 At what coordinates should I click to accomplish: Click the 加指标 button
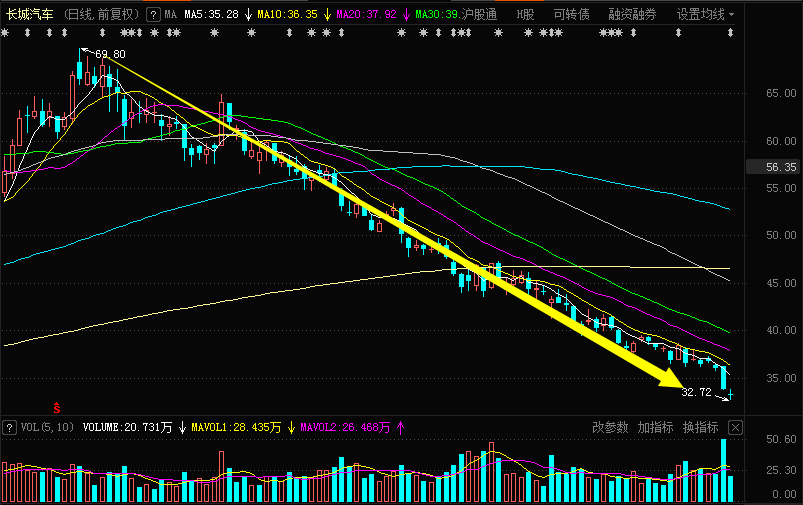[x=655, y=427]
